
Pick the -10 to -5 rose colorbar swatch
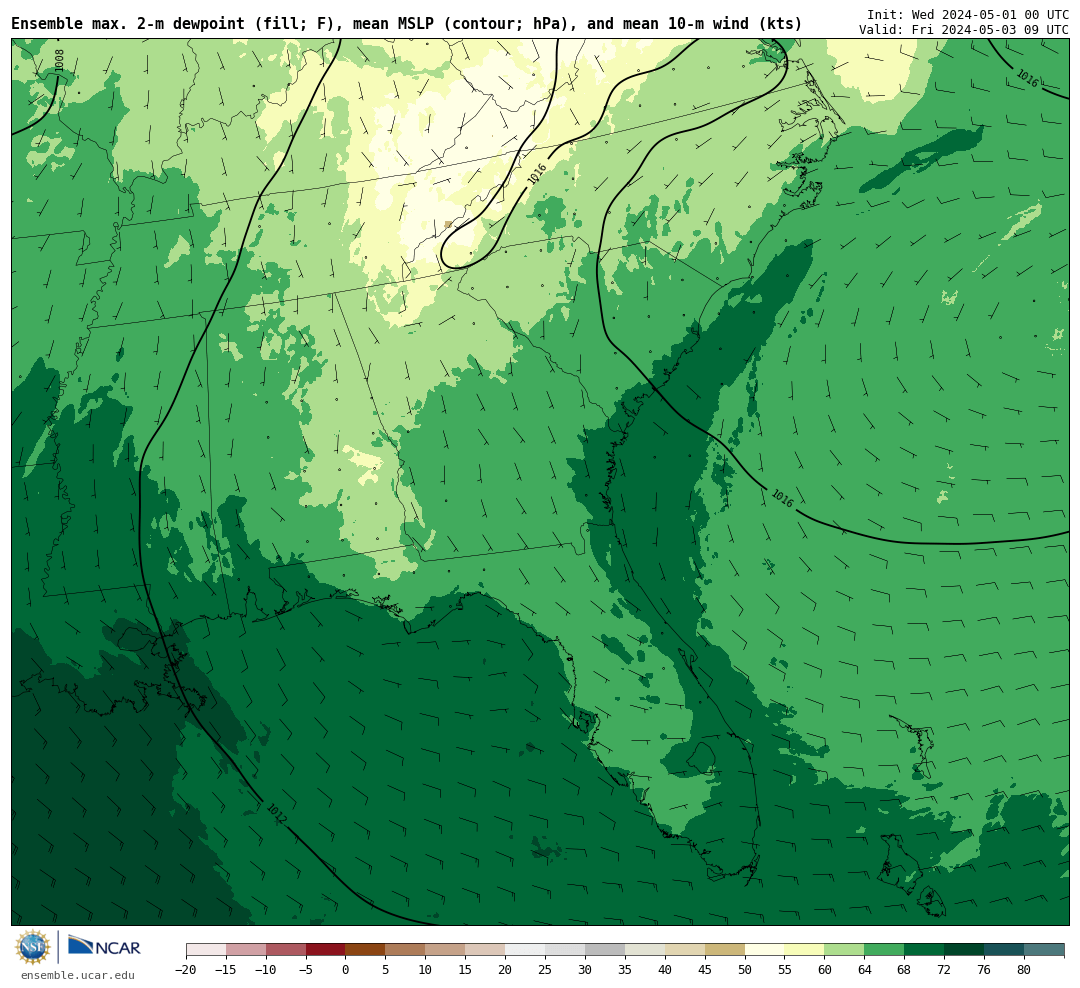pyautogui.click(x=286, y=950)
